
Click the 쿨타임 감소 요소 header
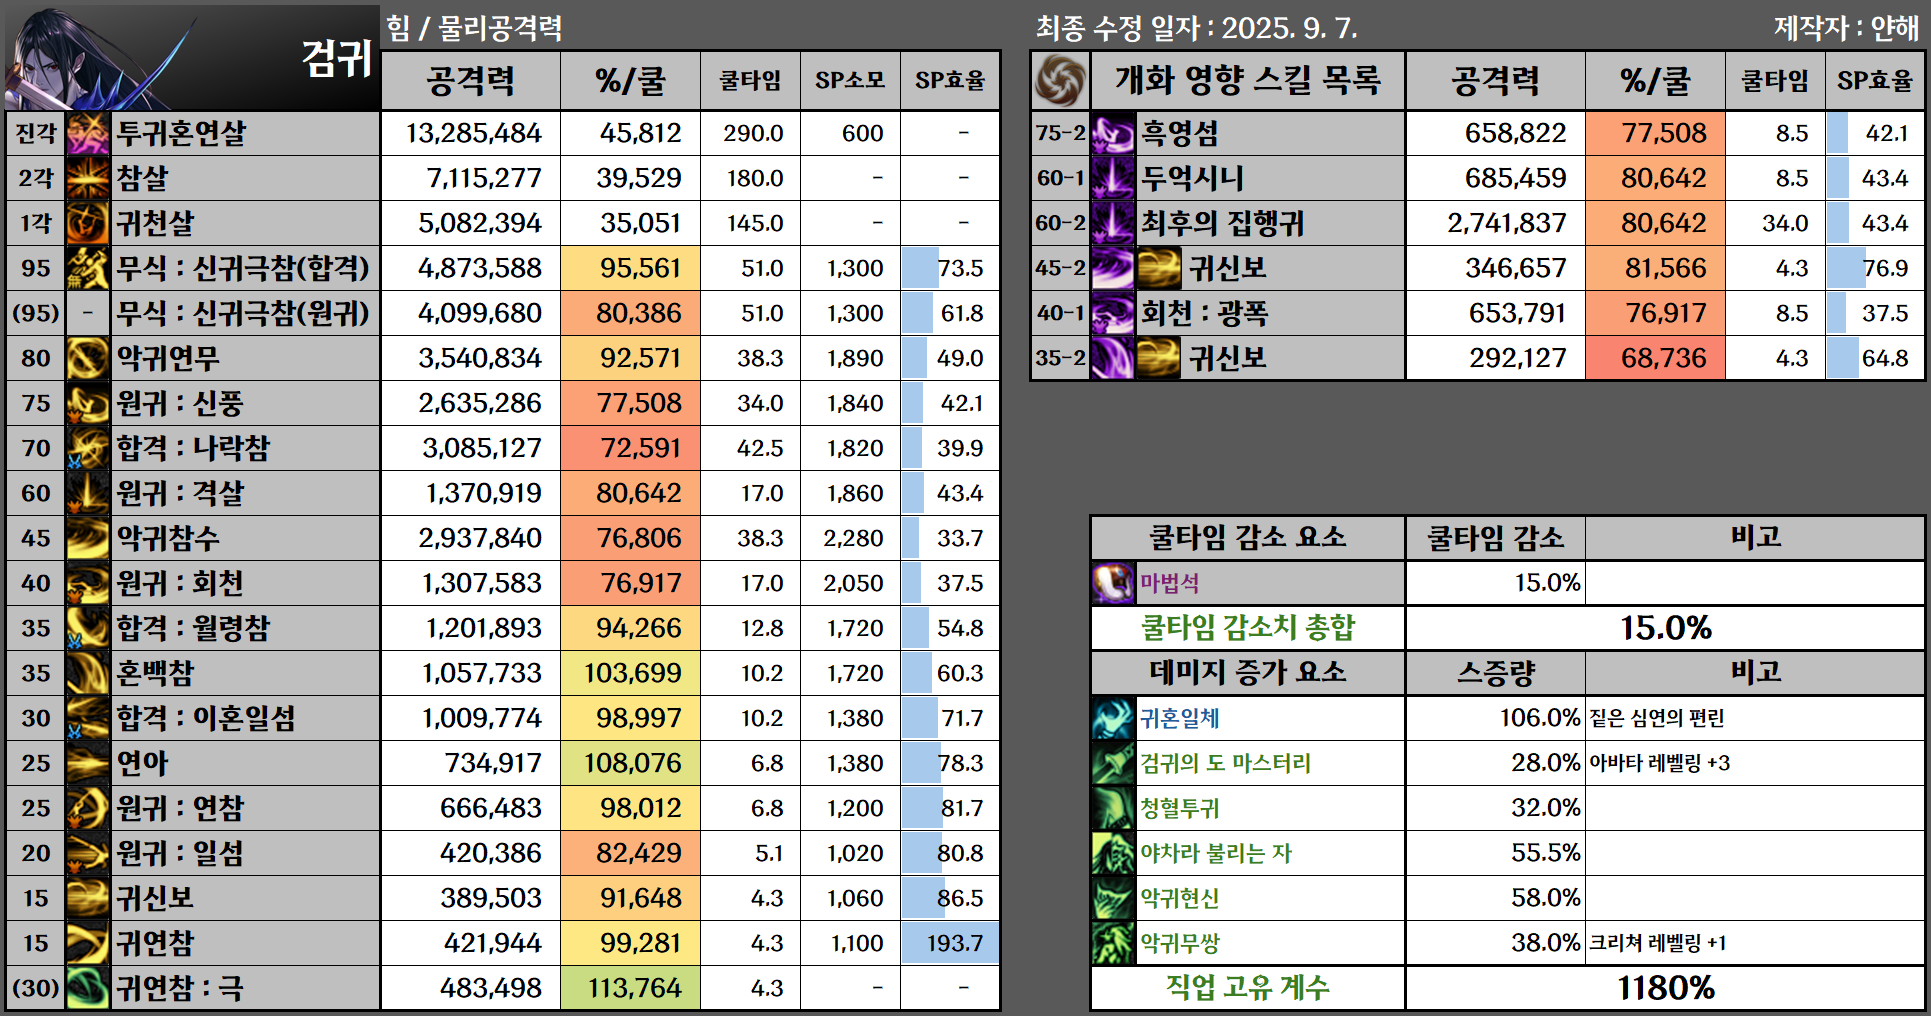[x=1247, y=538]
